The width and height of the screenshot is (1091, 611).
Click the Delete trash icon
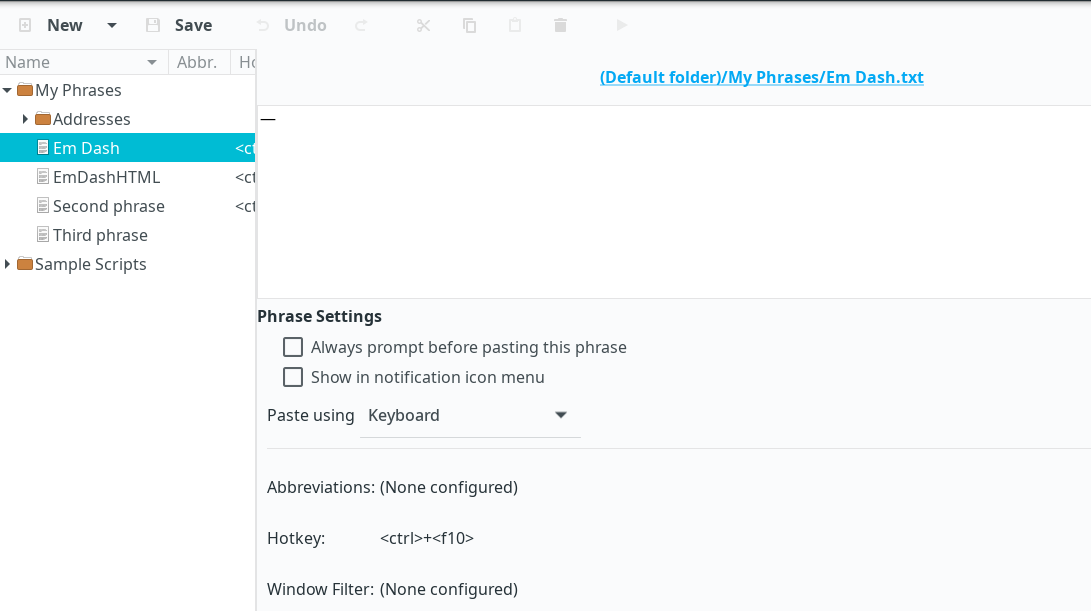click(559, 25)
